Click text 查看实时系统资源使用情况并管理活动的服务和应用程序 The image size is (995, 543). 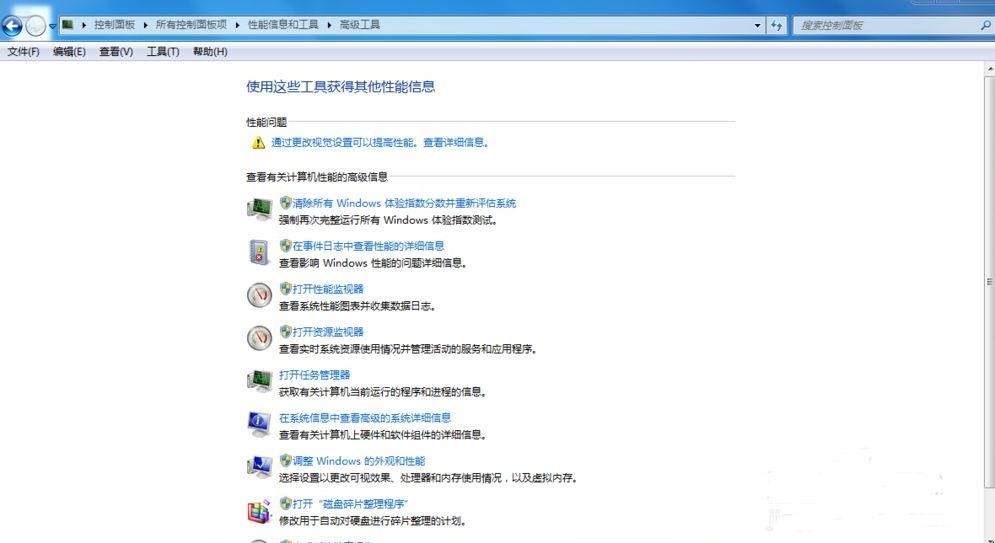tap(408, 350)
